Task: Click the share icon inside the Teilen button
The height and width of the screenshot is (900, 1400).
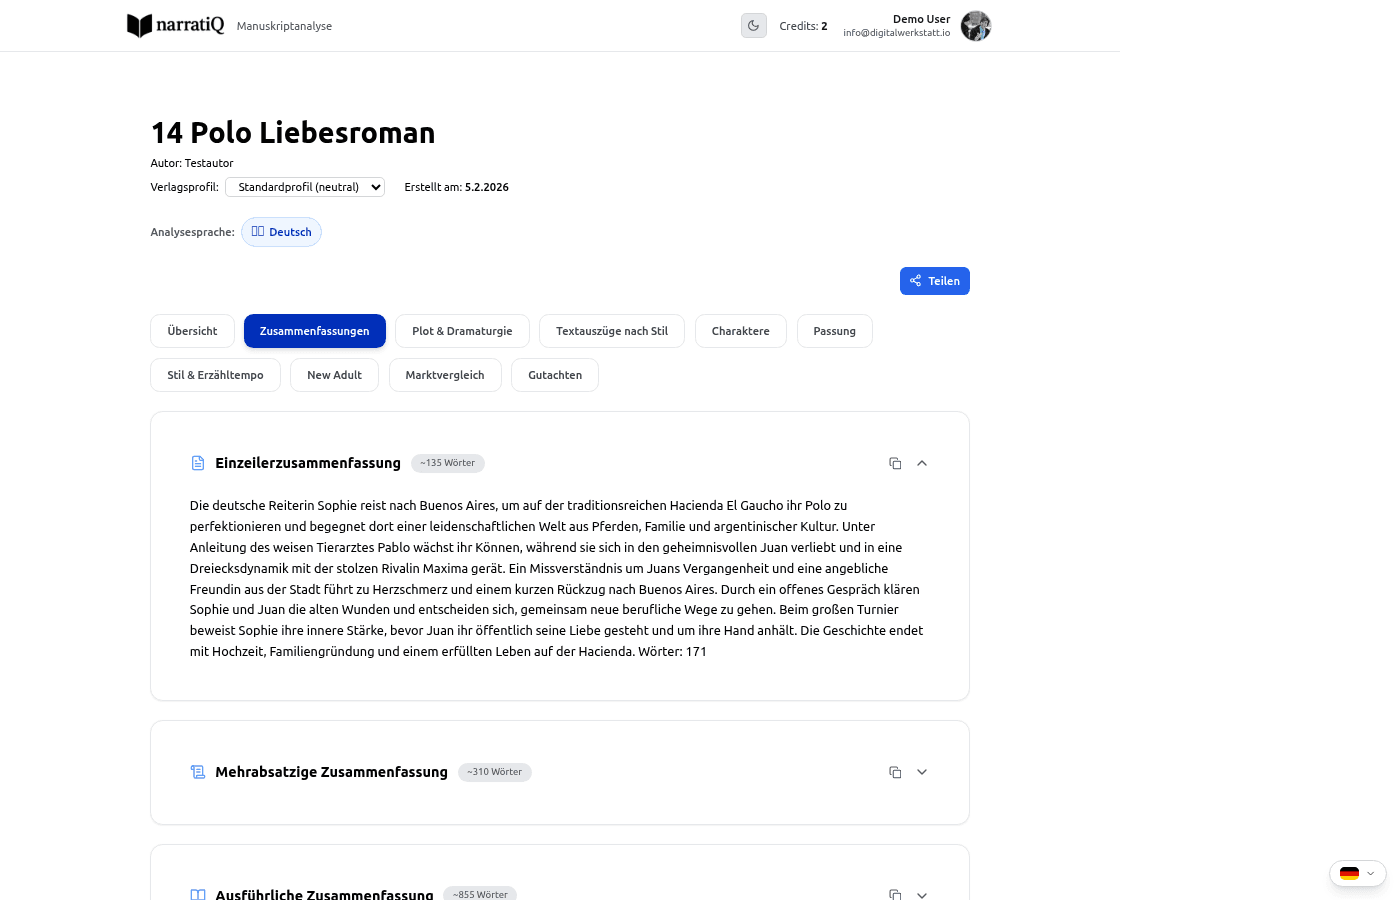Action: coord(915,281)
